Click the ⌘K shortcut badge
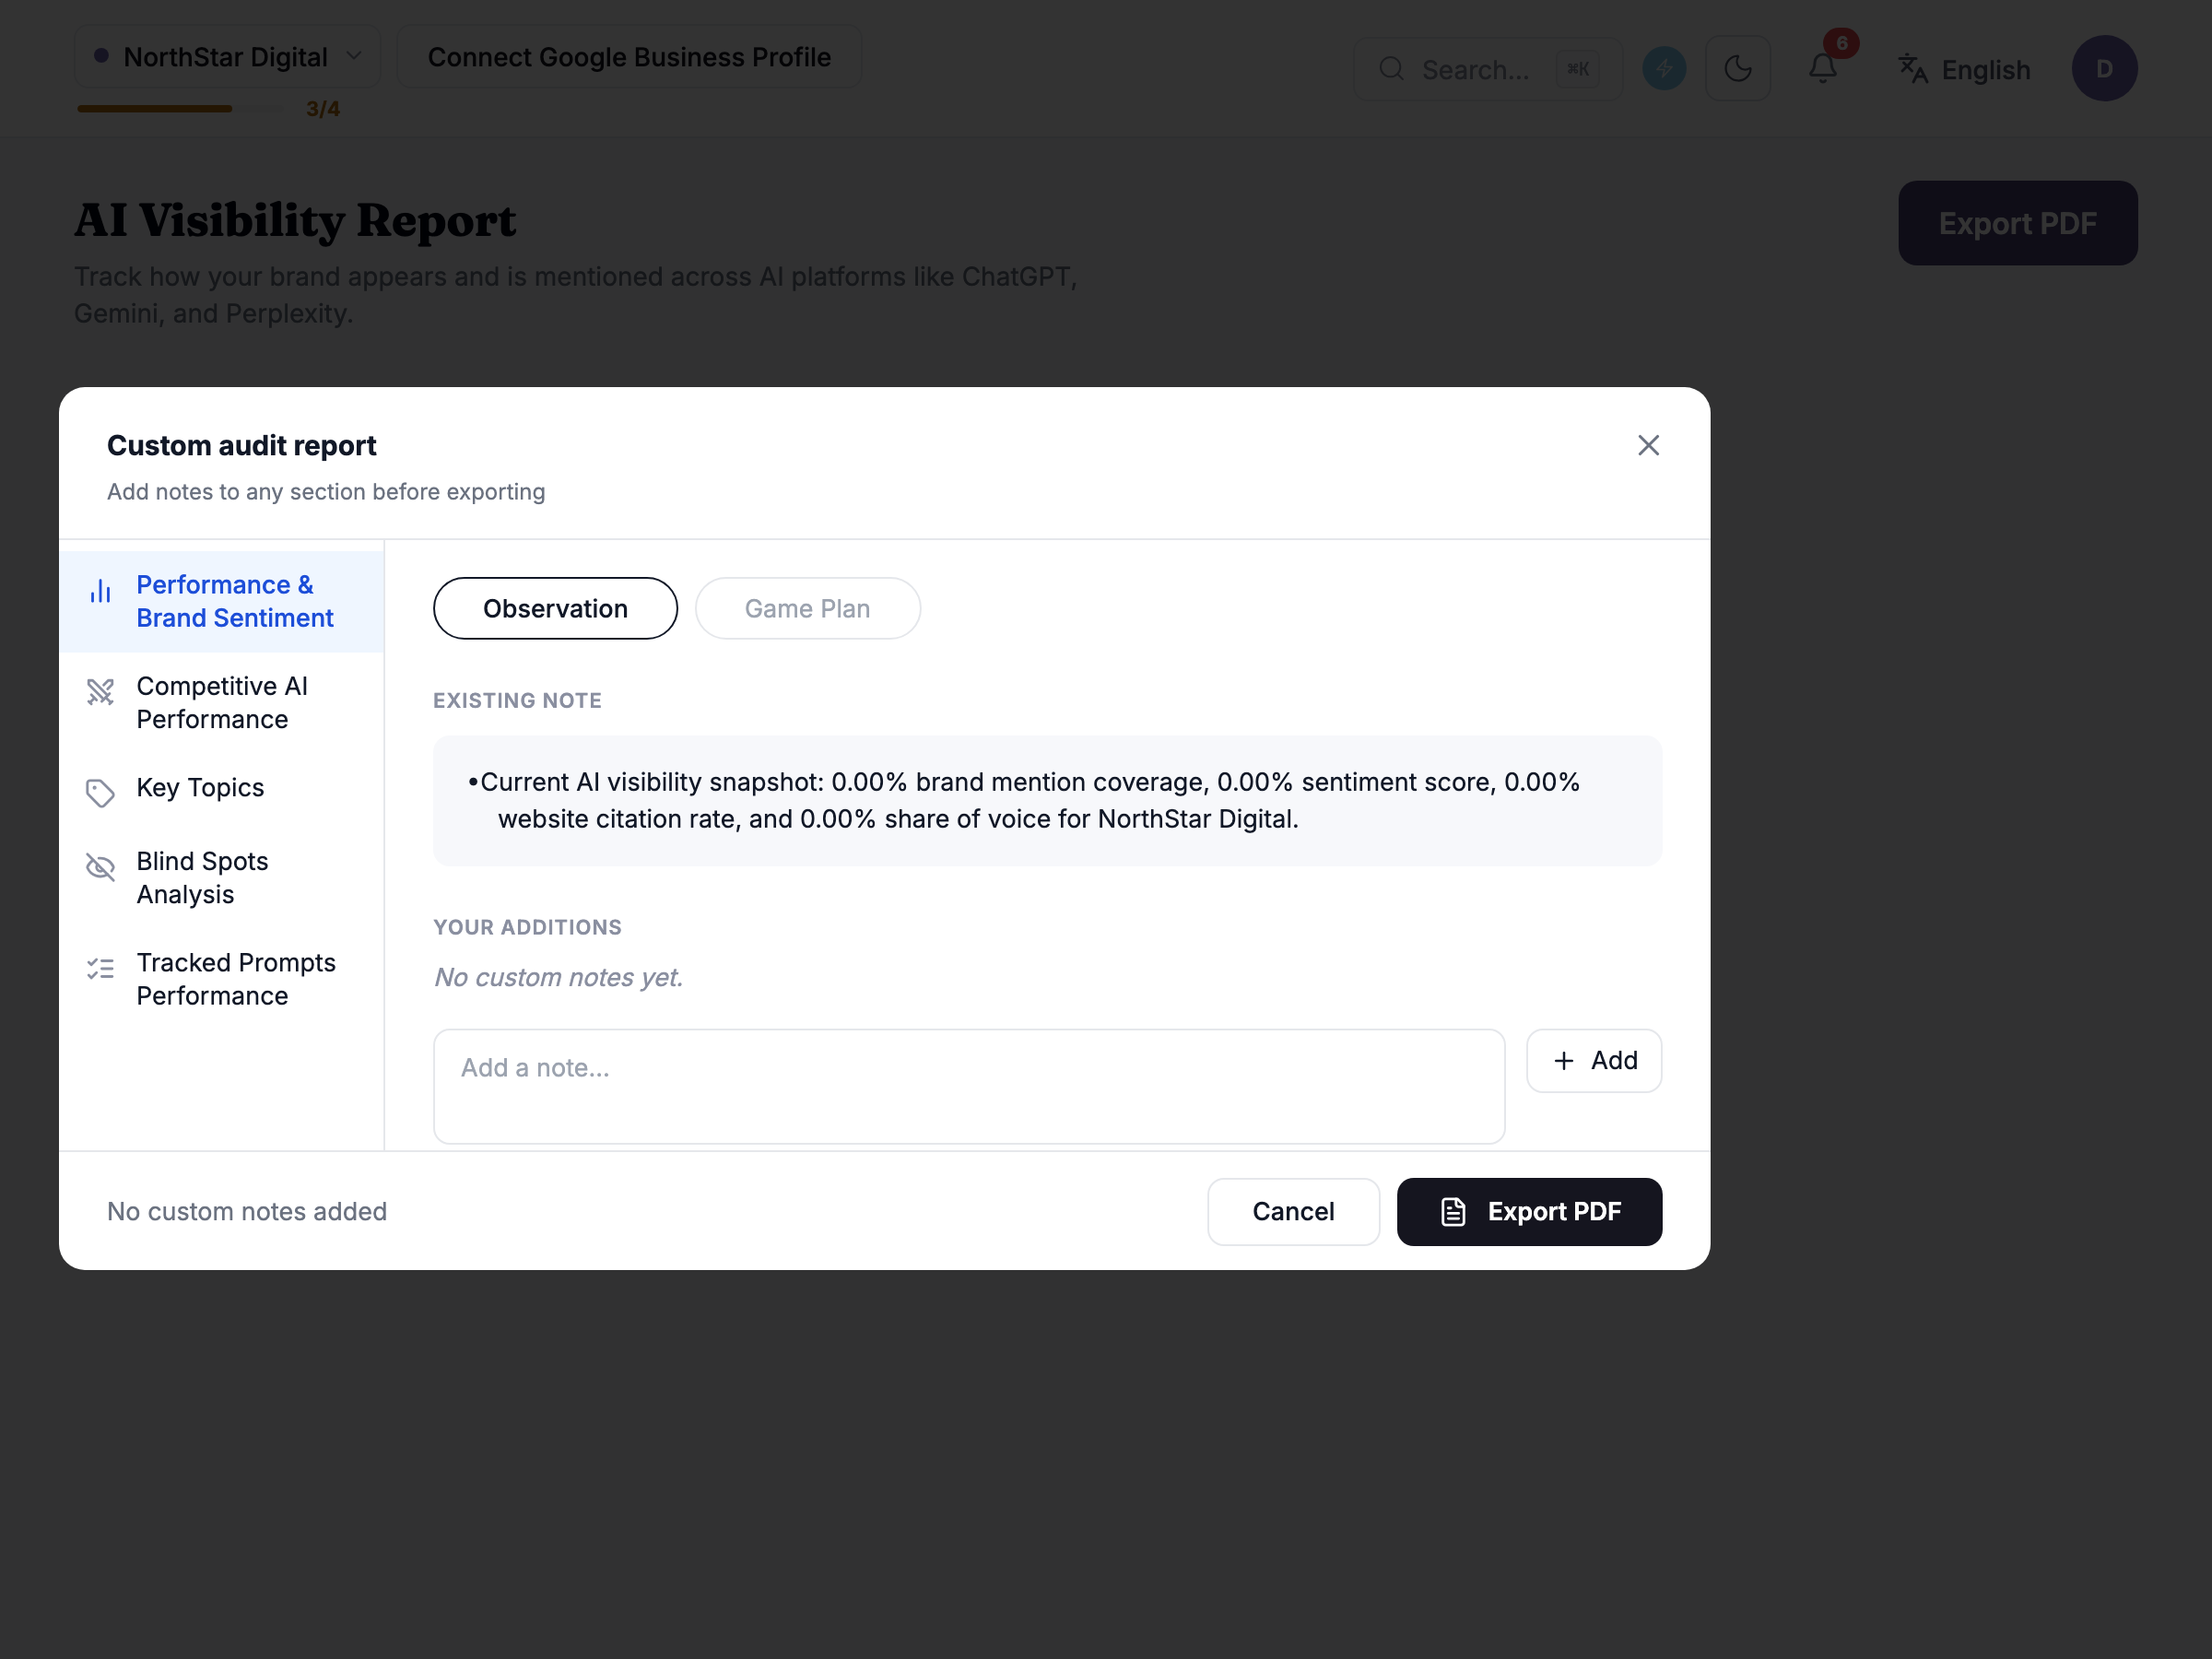This screenshot has height=1659, width=2212. tap(1577, 69)
